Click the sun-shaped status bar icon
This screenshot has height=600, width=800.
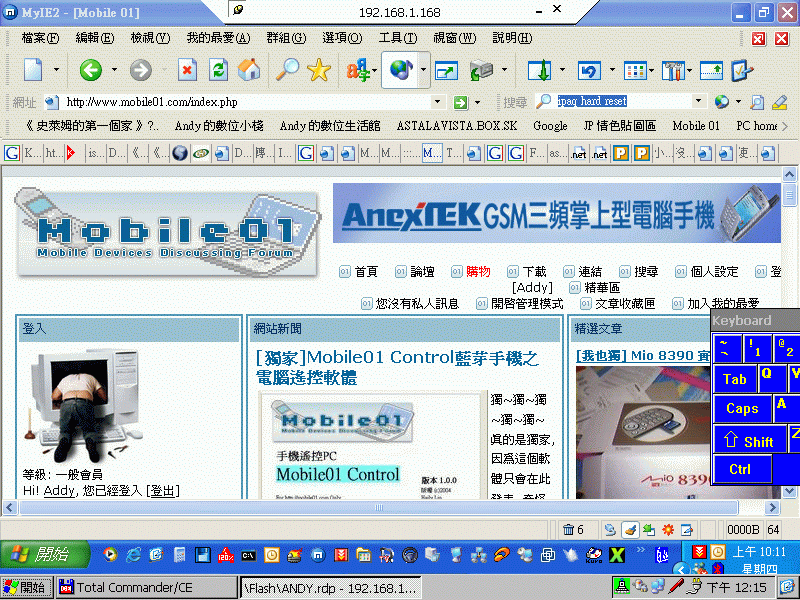(x=668, y=530)
